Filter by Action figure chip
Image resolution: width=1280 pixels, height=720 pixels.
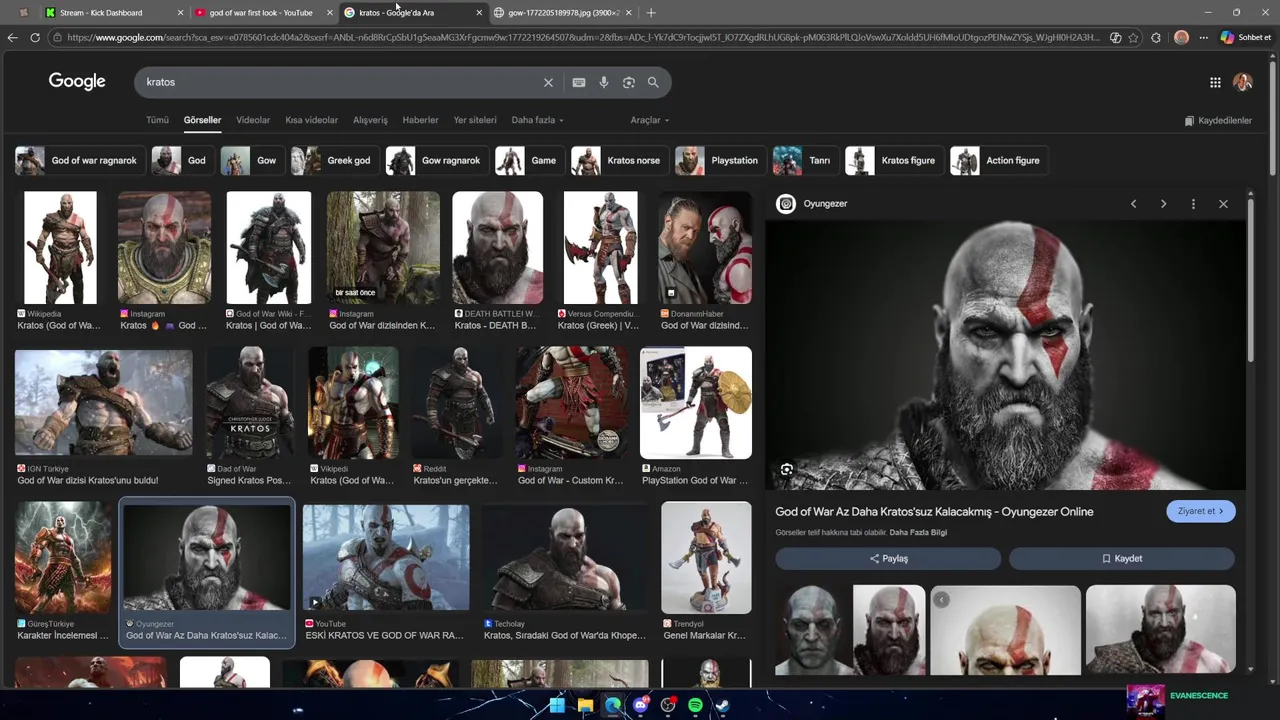(x=997, y=161)
